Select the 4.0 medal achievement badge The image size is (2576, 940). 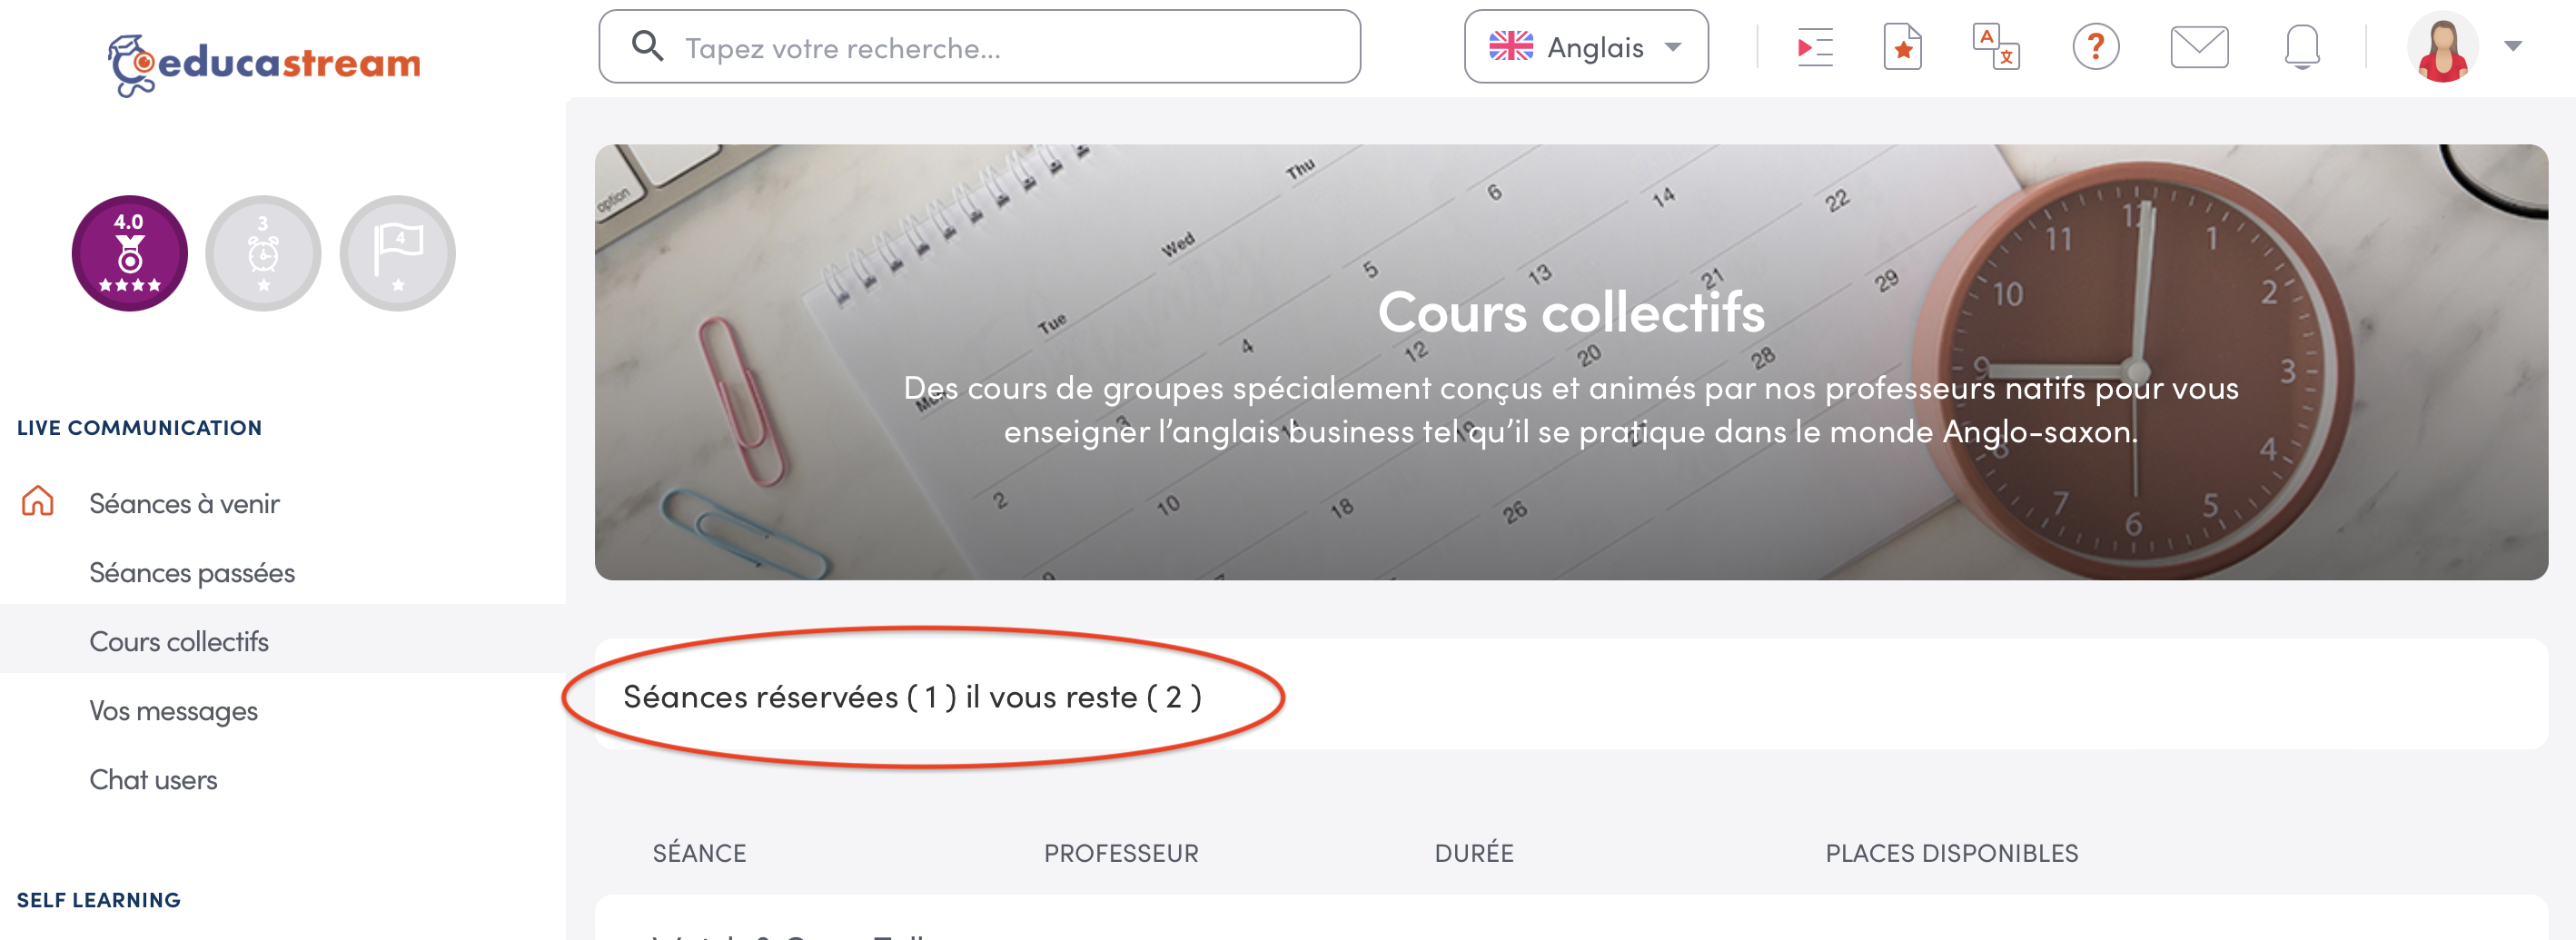click(x=129, y=253)
